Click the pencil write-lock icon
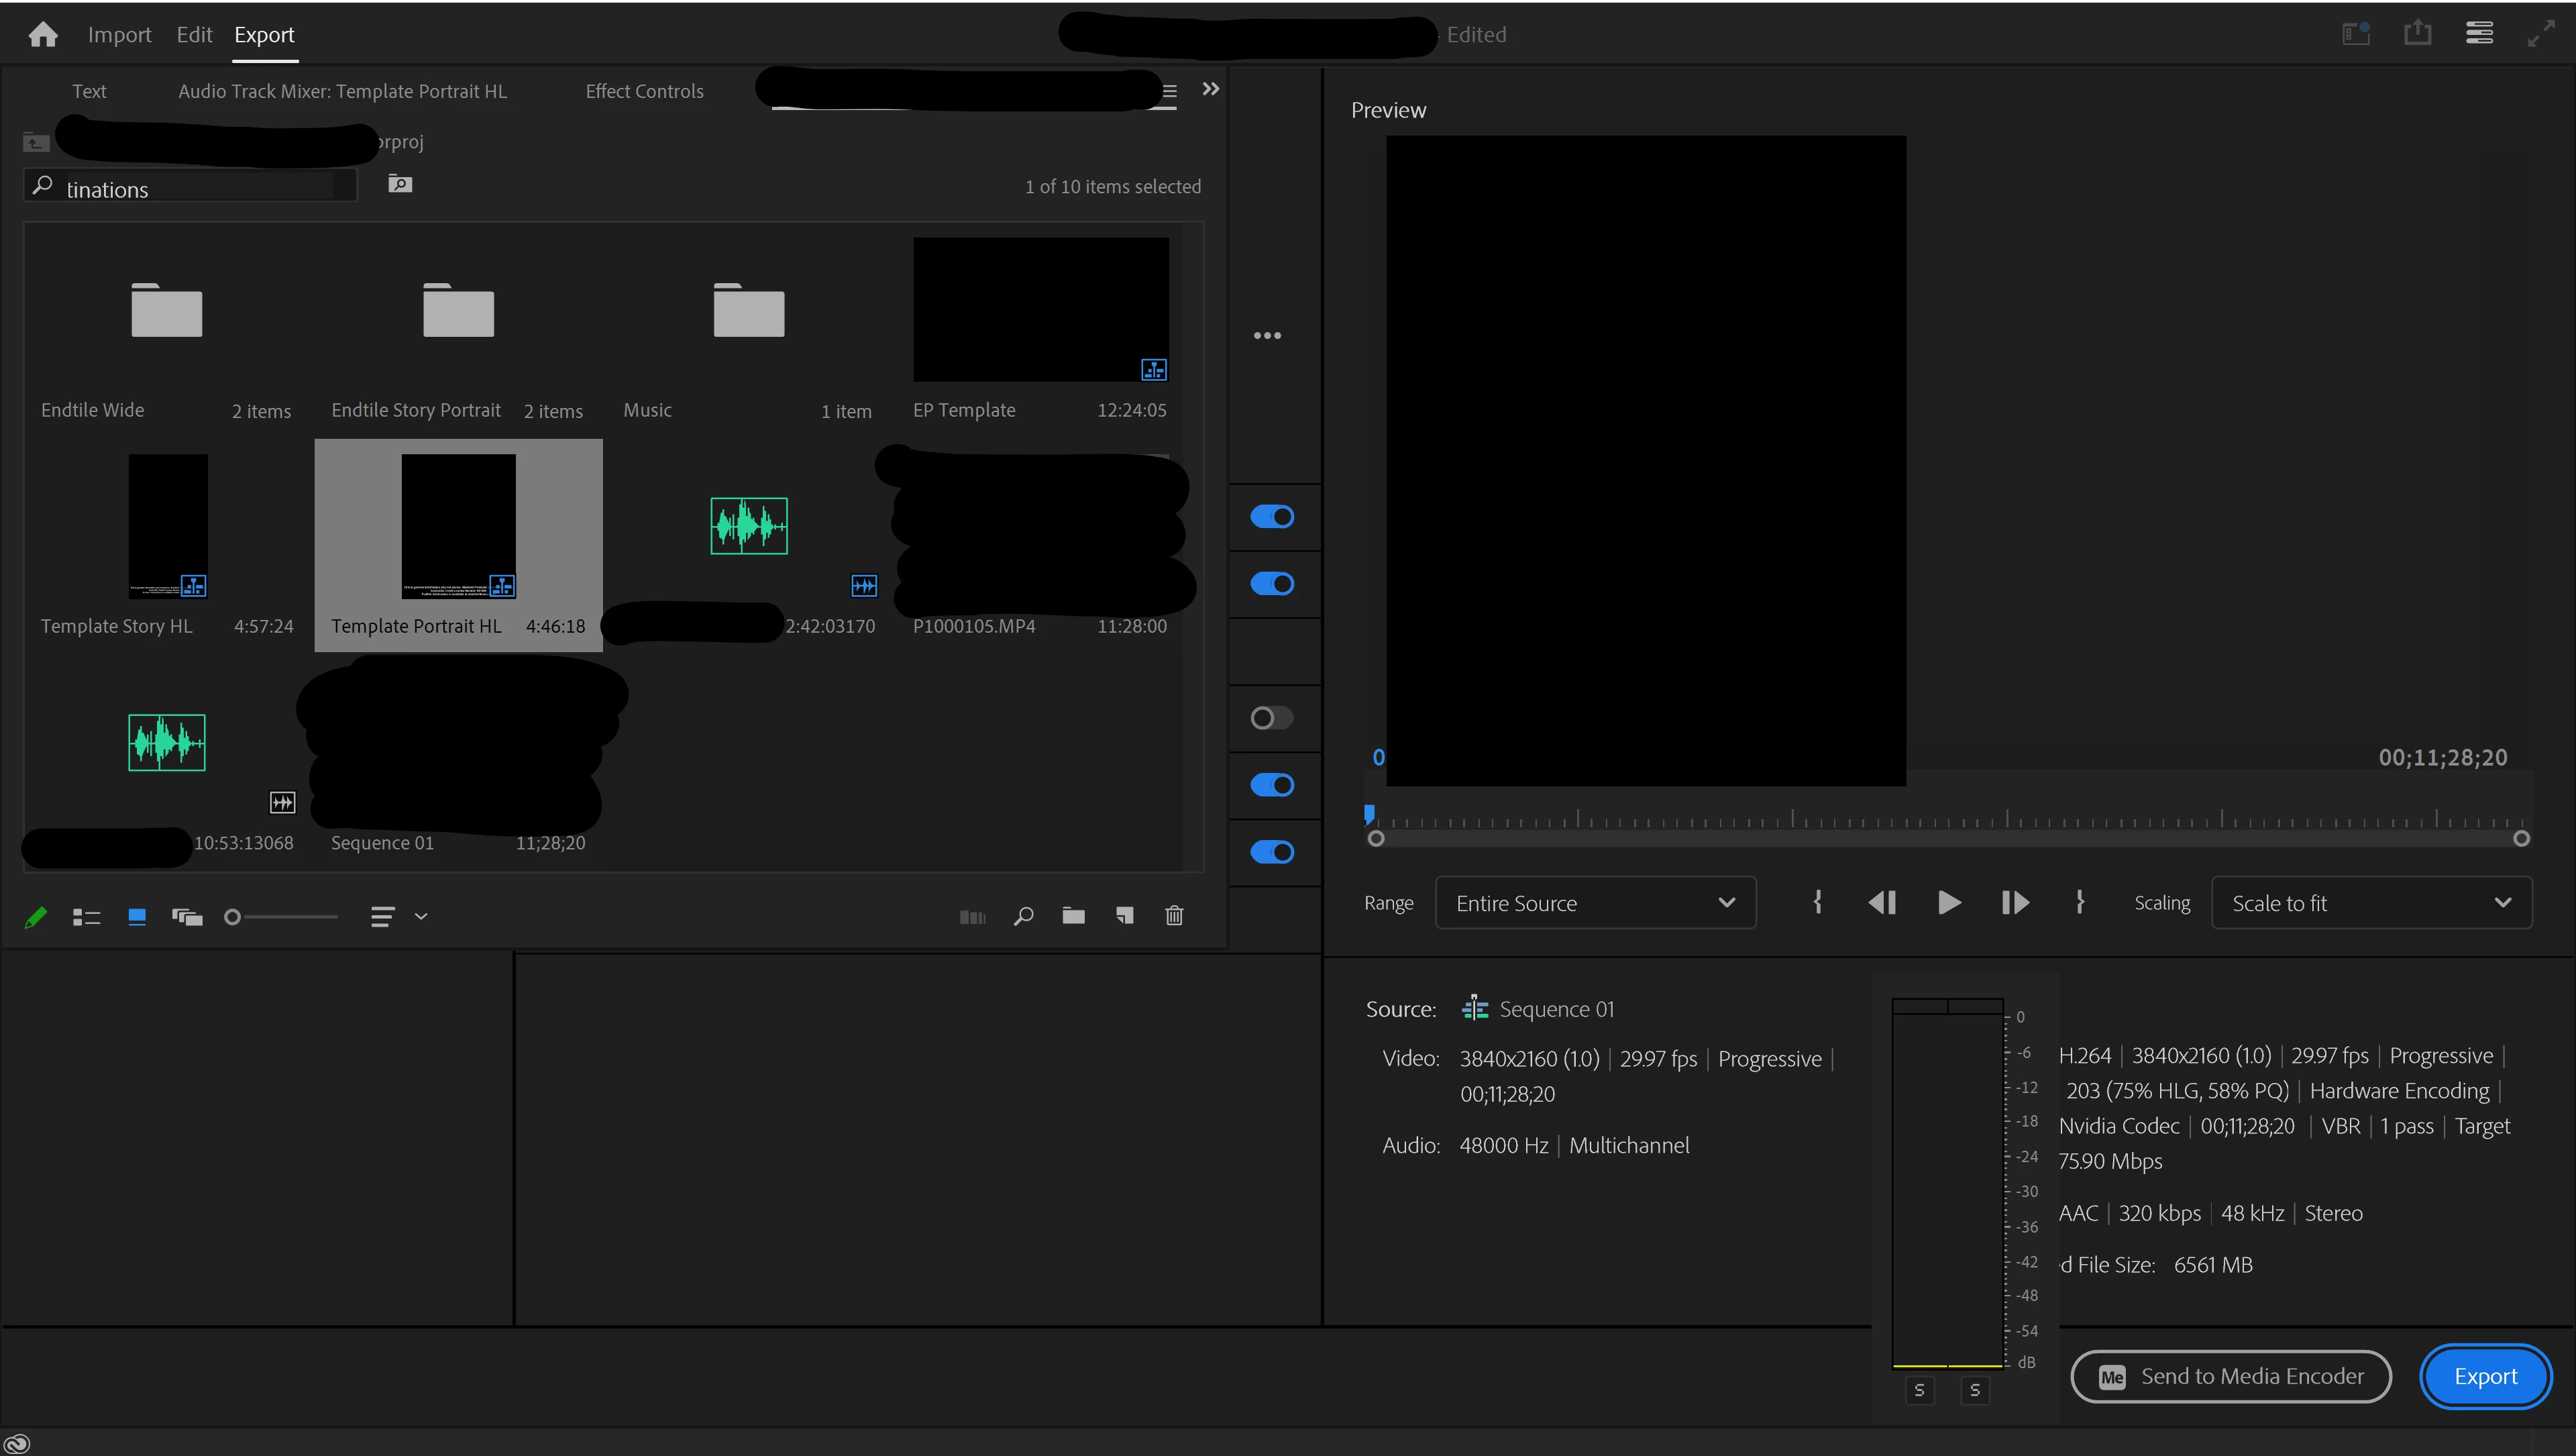 click(36, 917)
